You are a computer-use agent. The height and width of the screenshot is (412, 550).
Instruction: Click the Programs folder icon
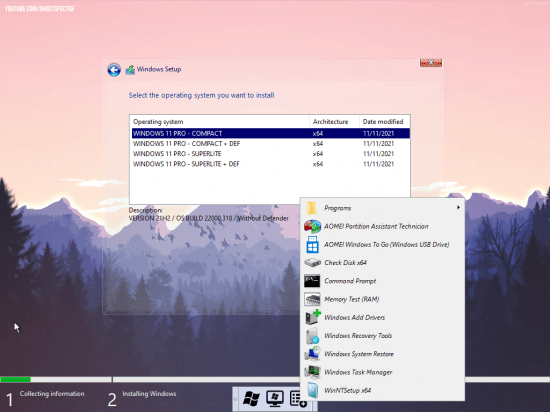point(311,208)
